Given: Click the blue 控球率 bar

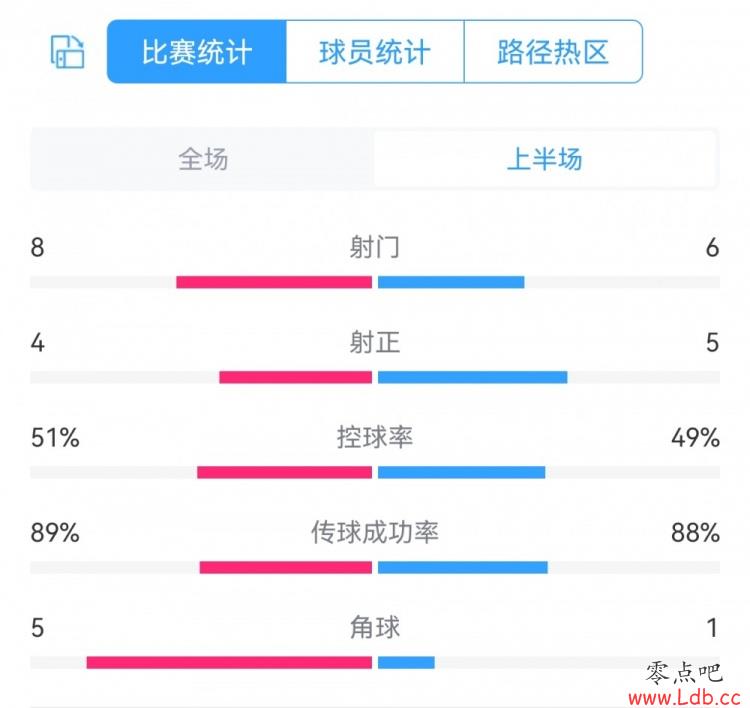Looking at the screenshot, I should click(x=462, y=473).
